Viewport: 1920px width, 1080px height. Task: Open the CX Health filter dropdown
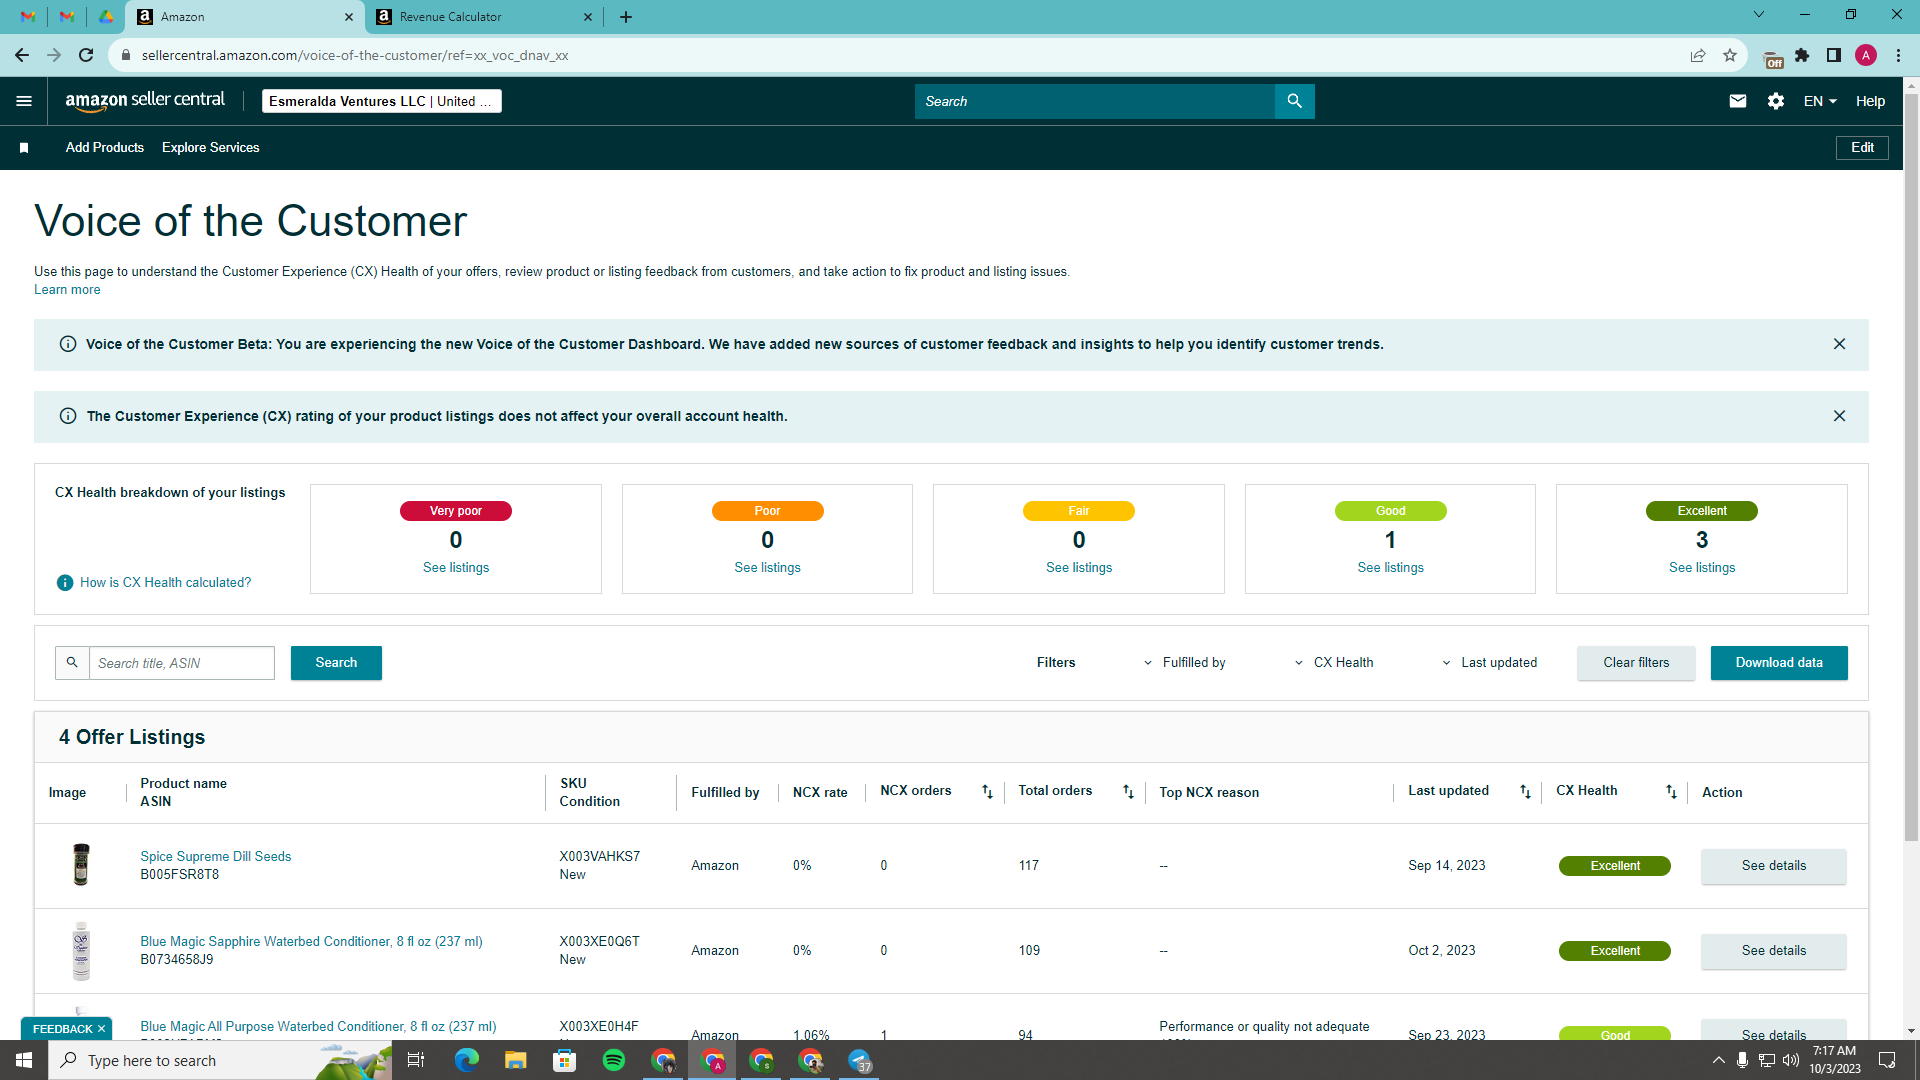tap(1334, 663)
